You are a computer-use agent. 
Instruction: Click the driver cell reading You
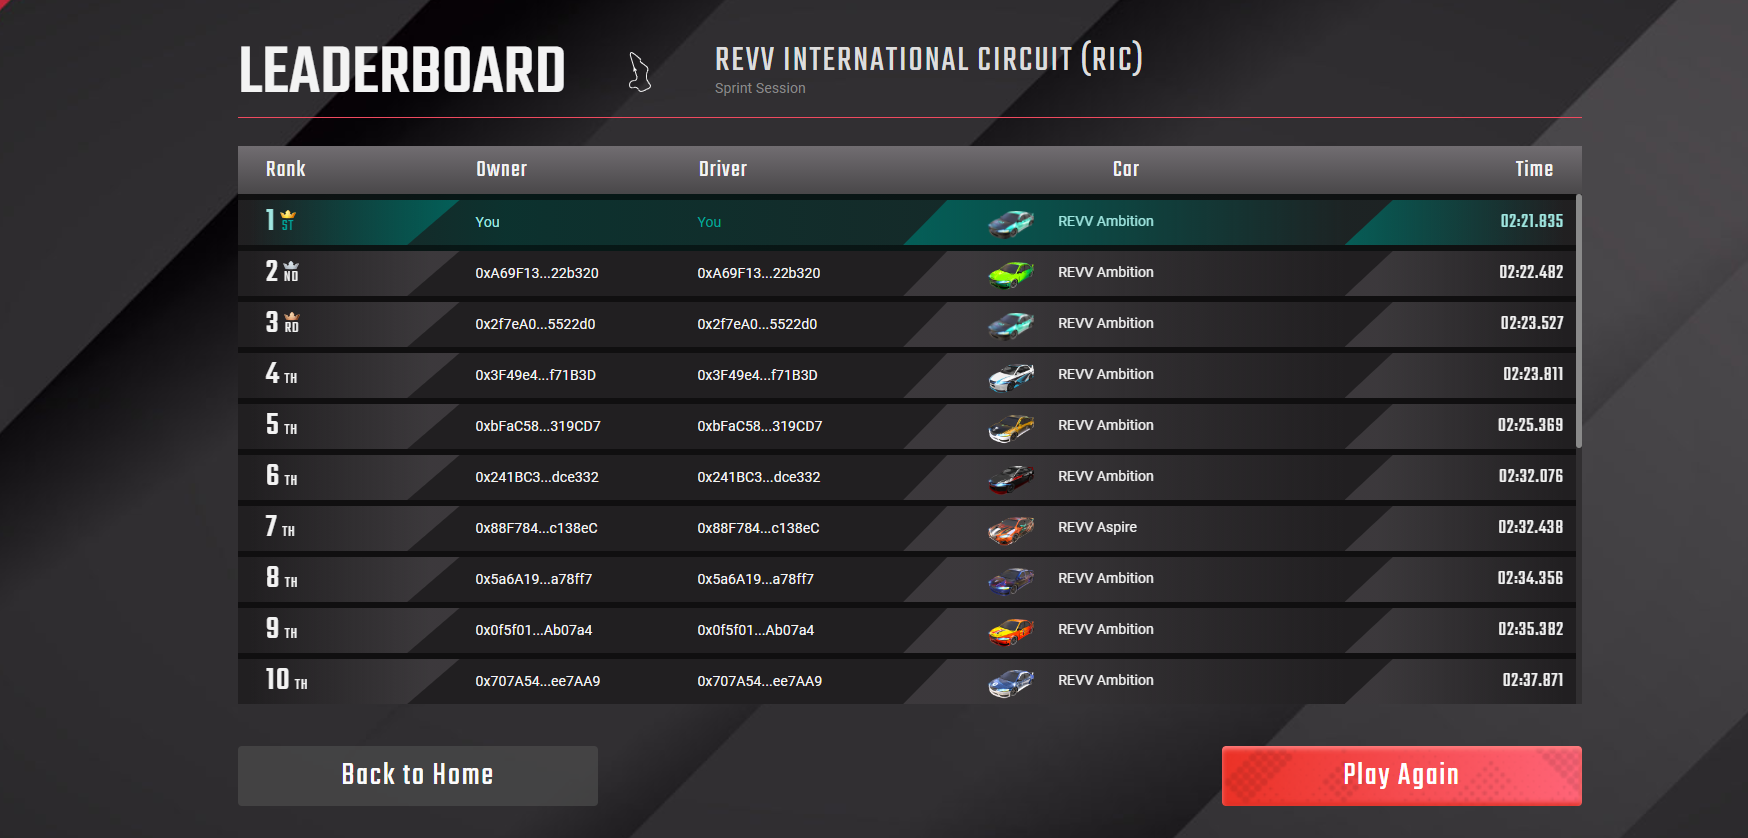(709, 222)
